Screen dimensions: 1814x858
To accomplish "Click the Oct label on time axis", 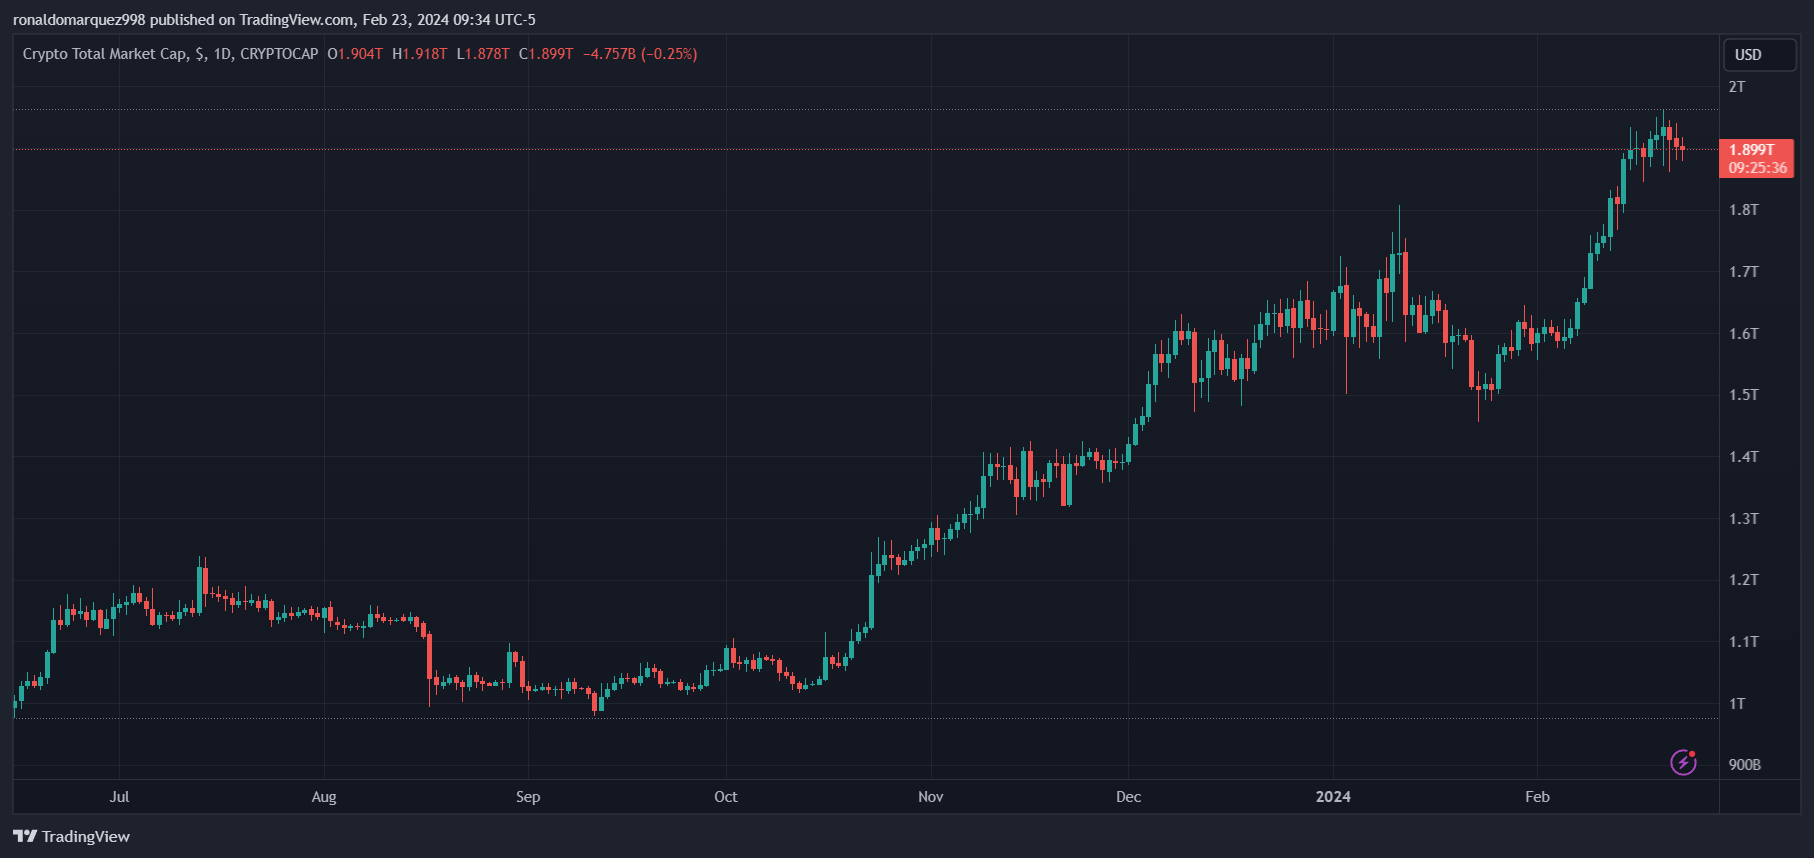I will (726, 797).
